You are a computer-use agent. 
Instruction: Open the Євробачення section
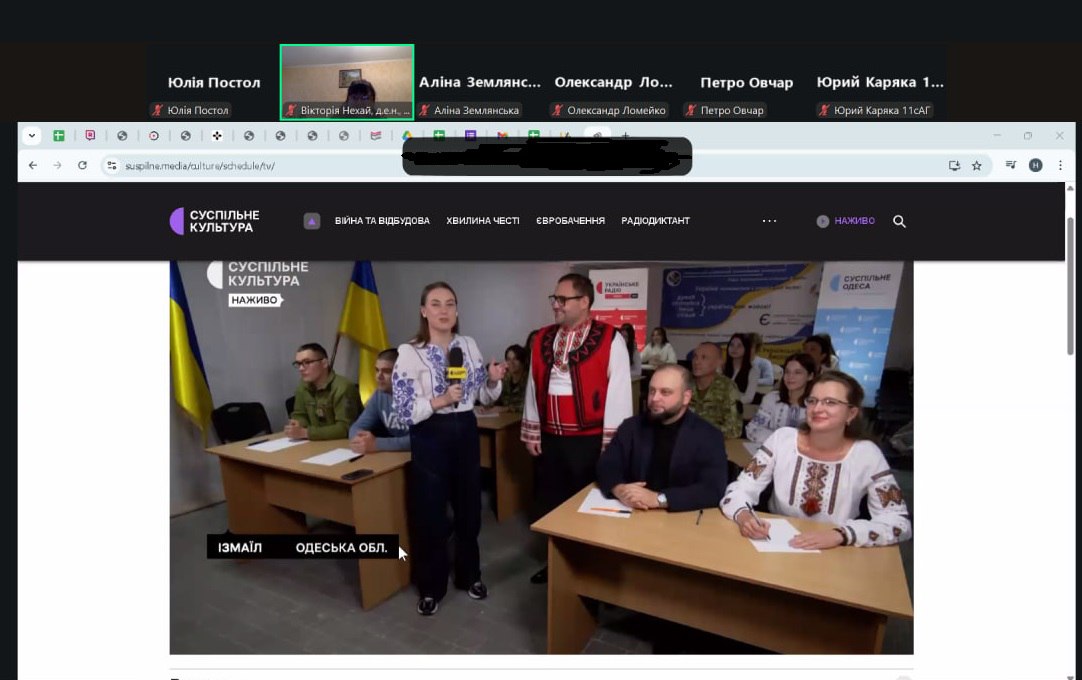point(570,221)
